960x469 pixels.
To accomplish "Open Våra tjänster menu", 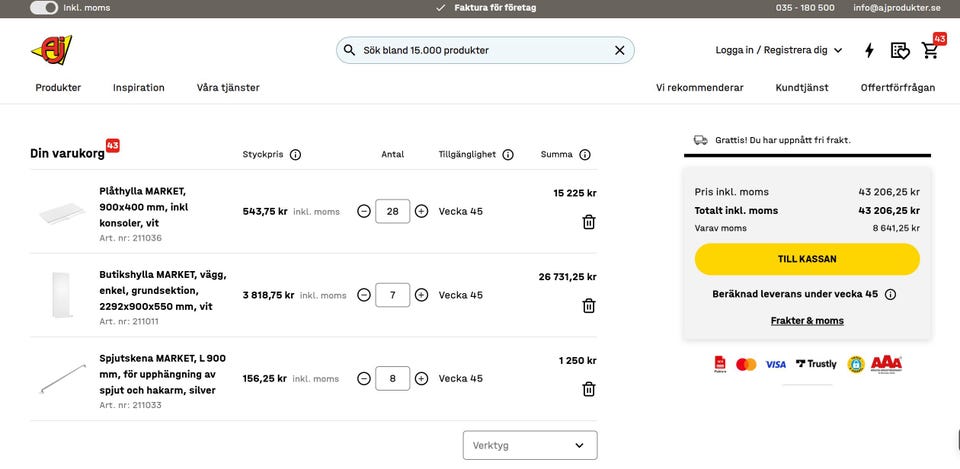I will 228,88.
